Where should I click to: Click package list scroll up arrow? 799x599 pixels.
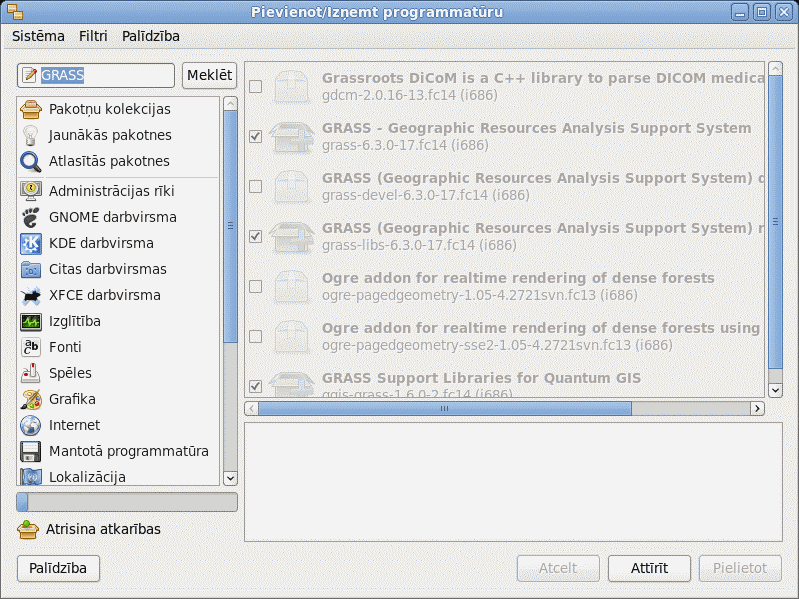[776, 69]
